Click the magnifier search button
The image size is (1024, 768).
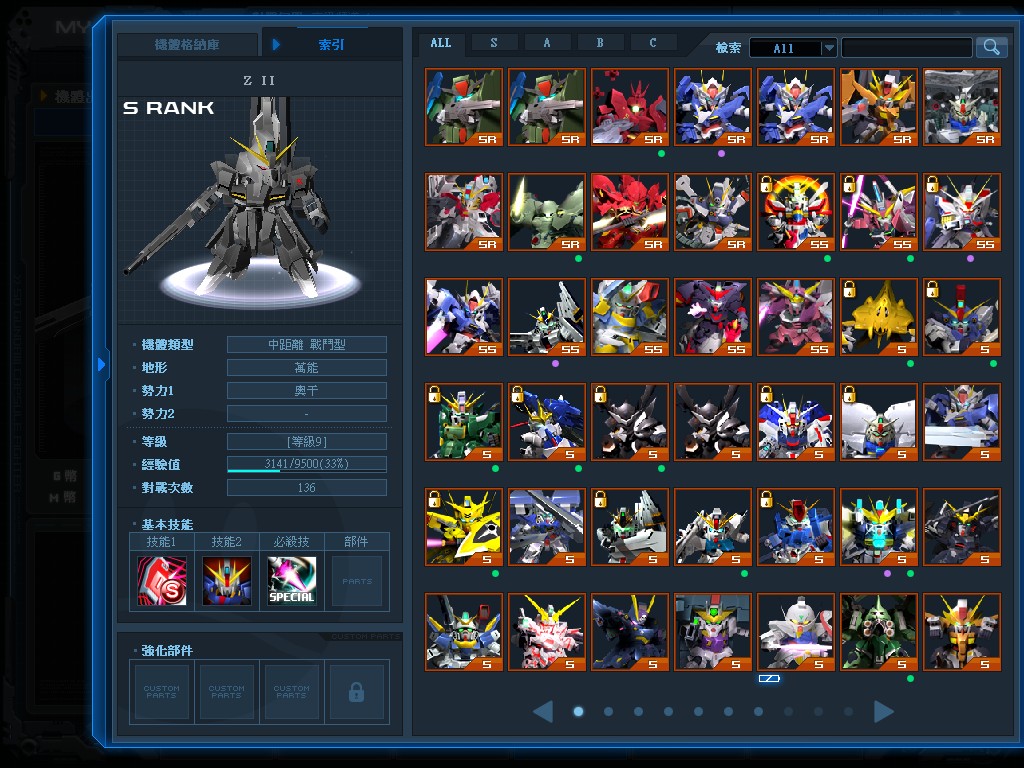(x=991, y=47)
